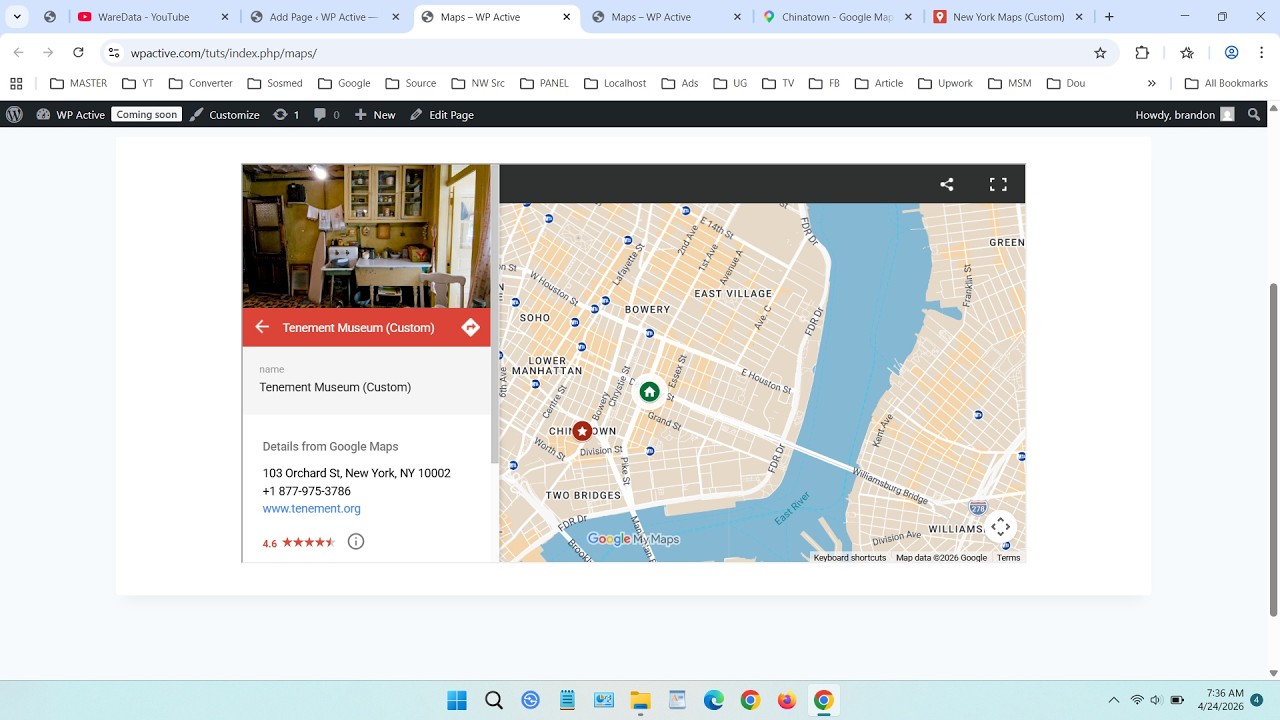
Task: Switch to Add Page WP Active tab
Action: point(323,17)
